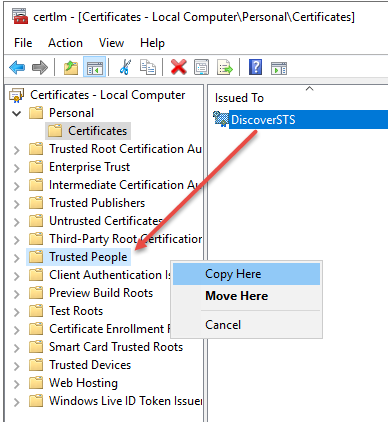Expand the Enterprise Trust node

click(x=16, y=167)
